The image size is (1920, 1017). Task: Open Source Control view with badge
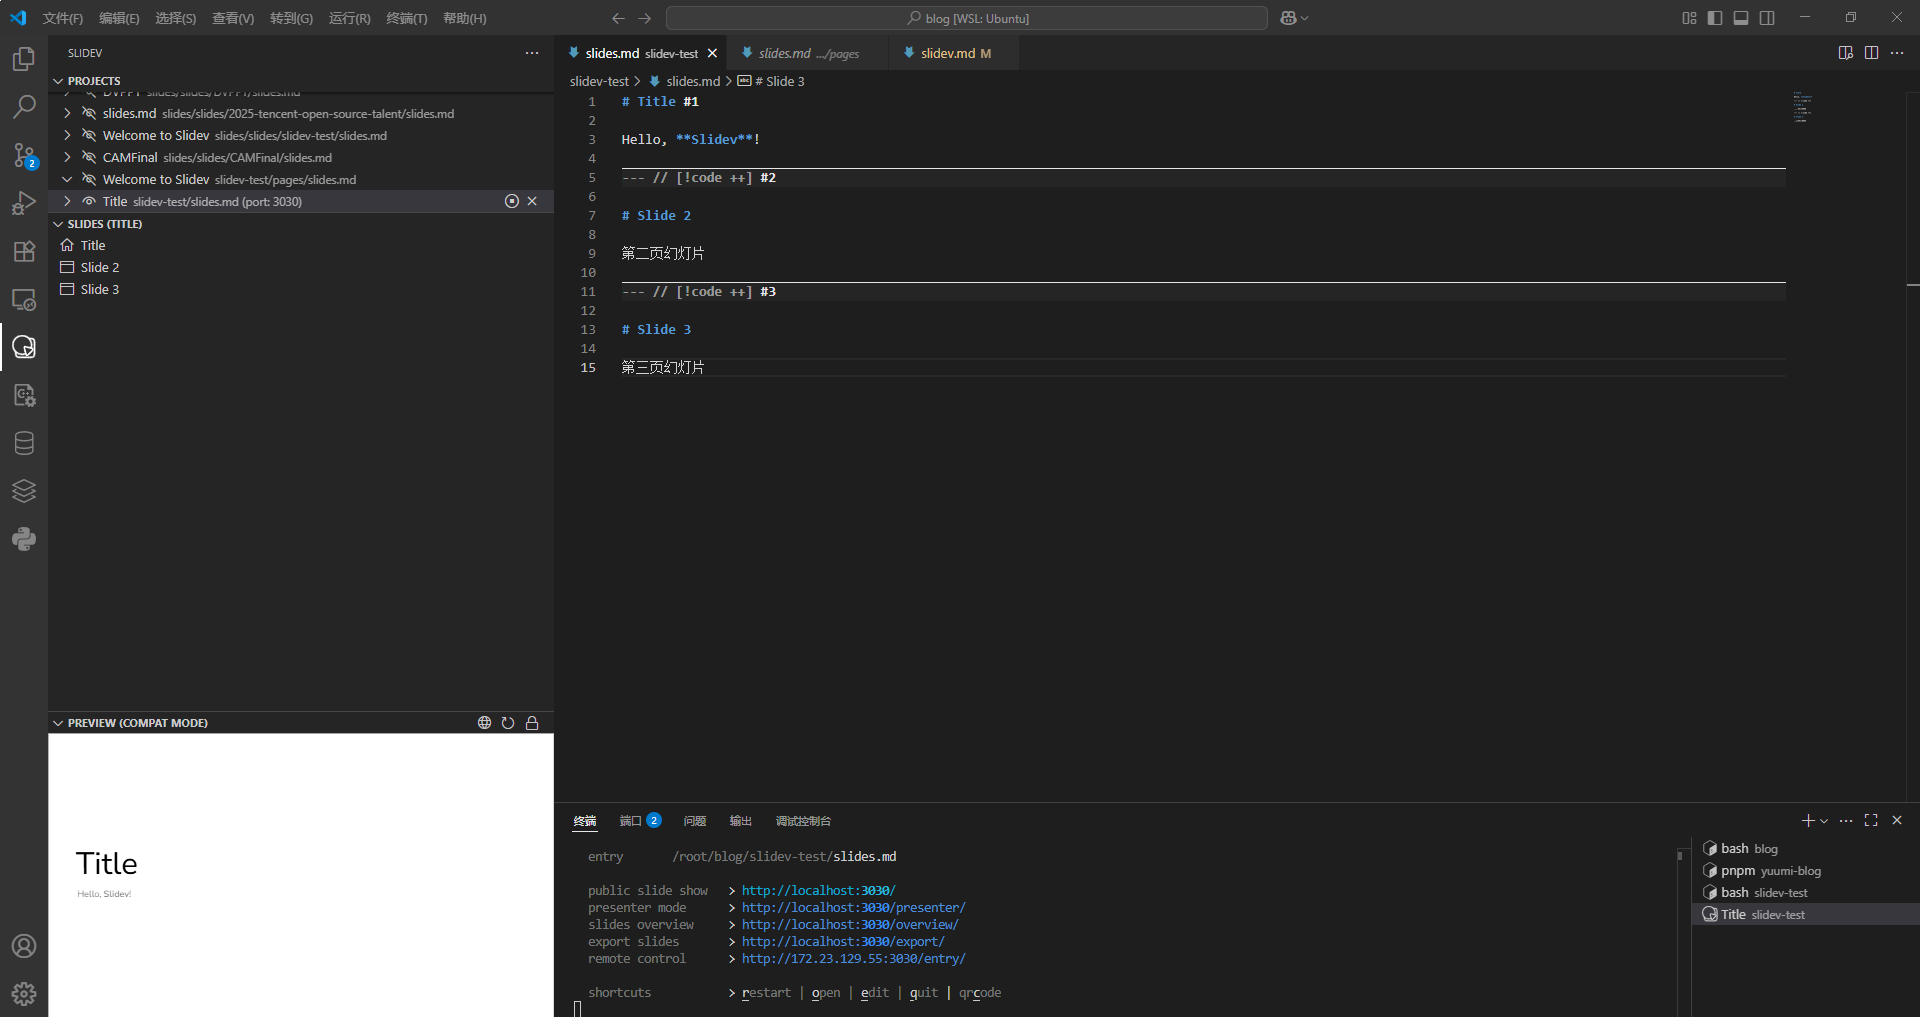(x=24, y=155)
